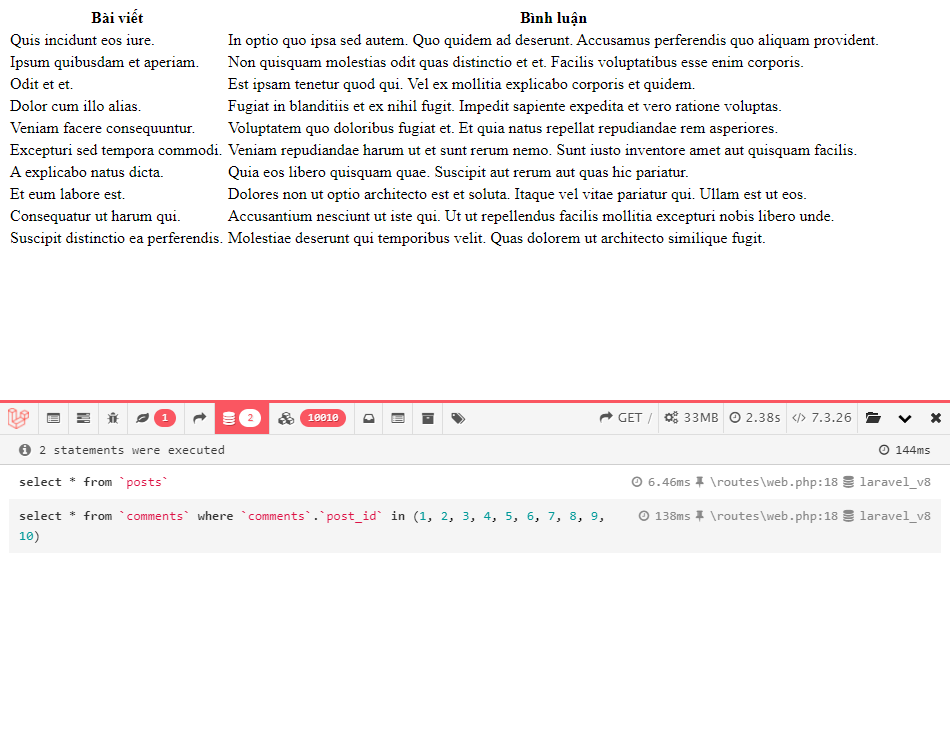Close the debugbar with the X

pyautogui.click(x=935, y=418)
